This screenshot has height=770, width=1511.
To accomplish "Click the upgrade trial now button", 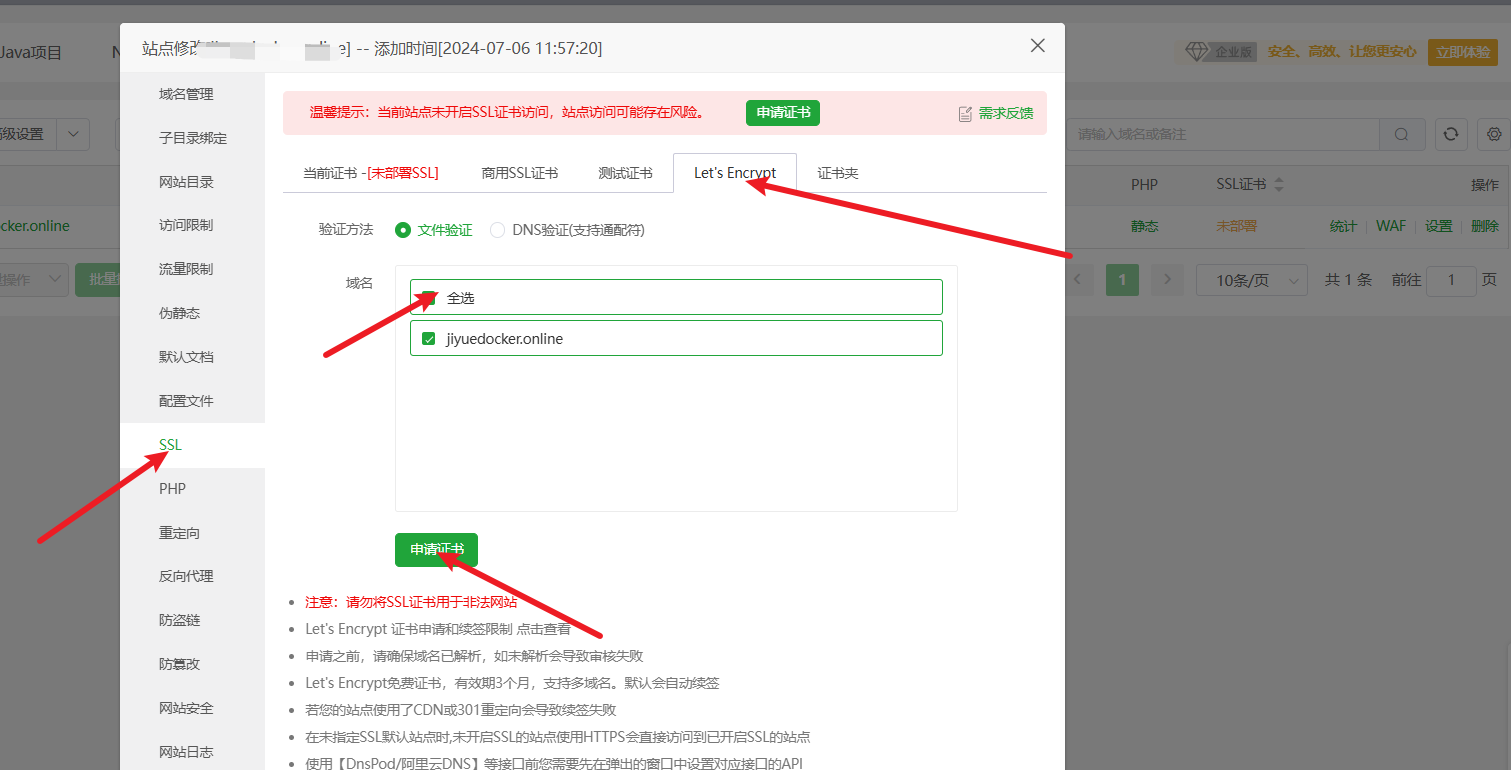I will click(1463, 52).
